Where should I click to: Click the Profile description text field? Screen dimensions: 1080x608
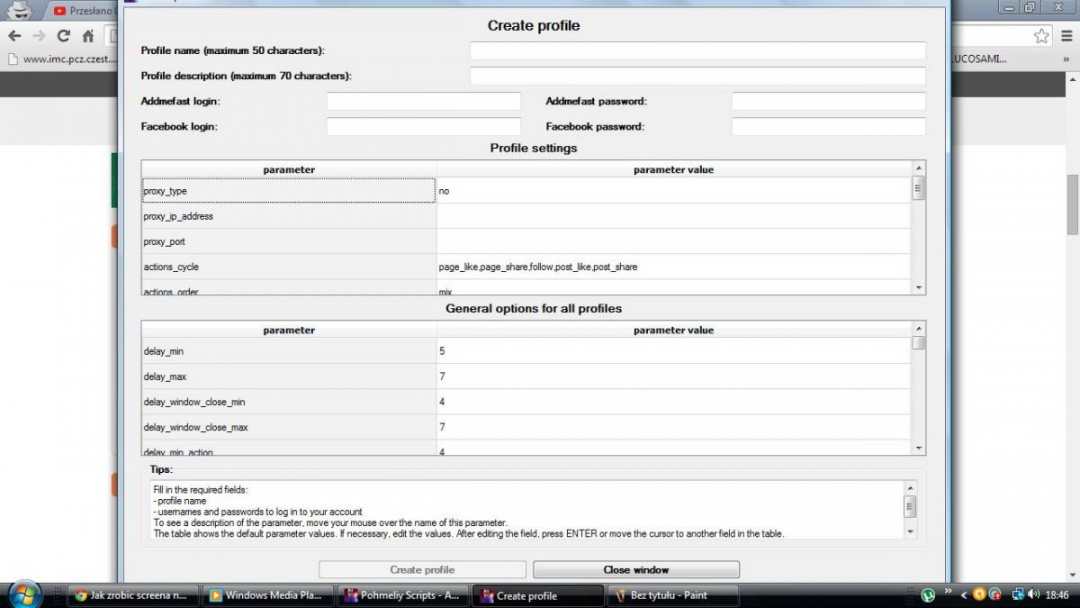coord(697,76)
